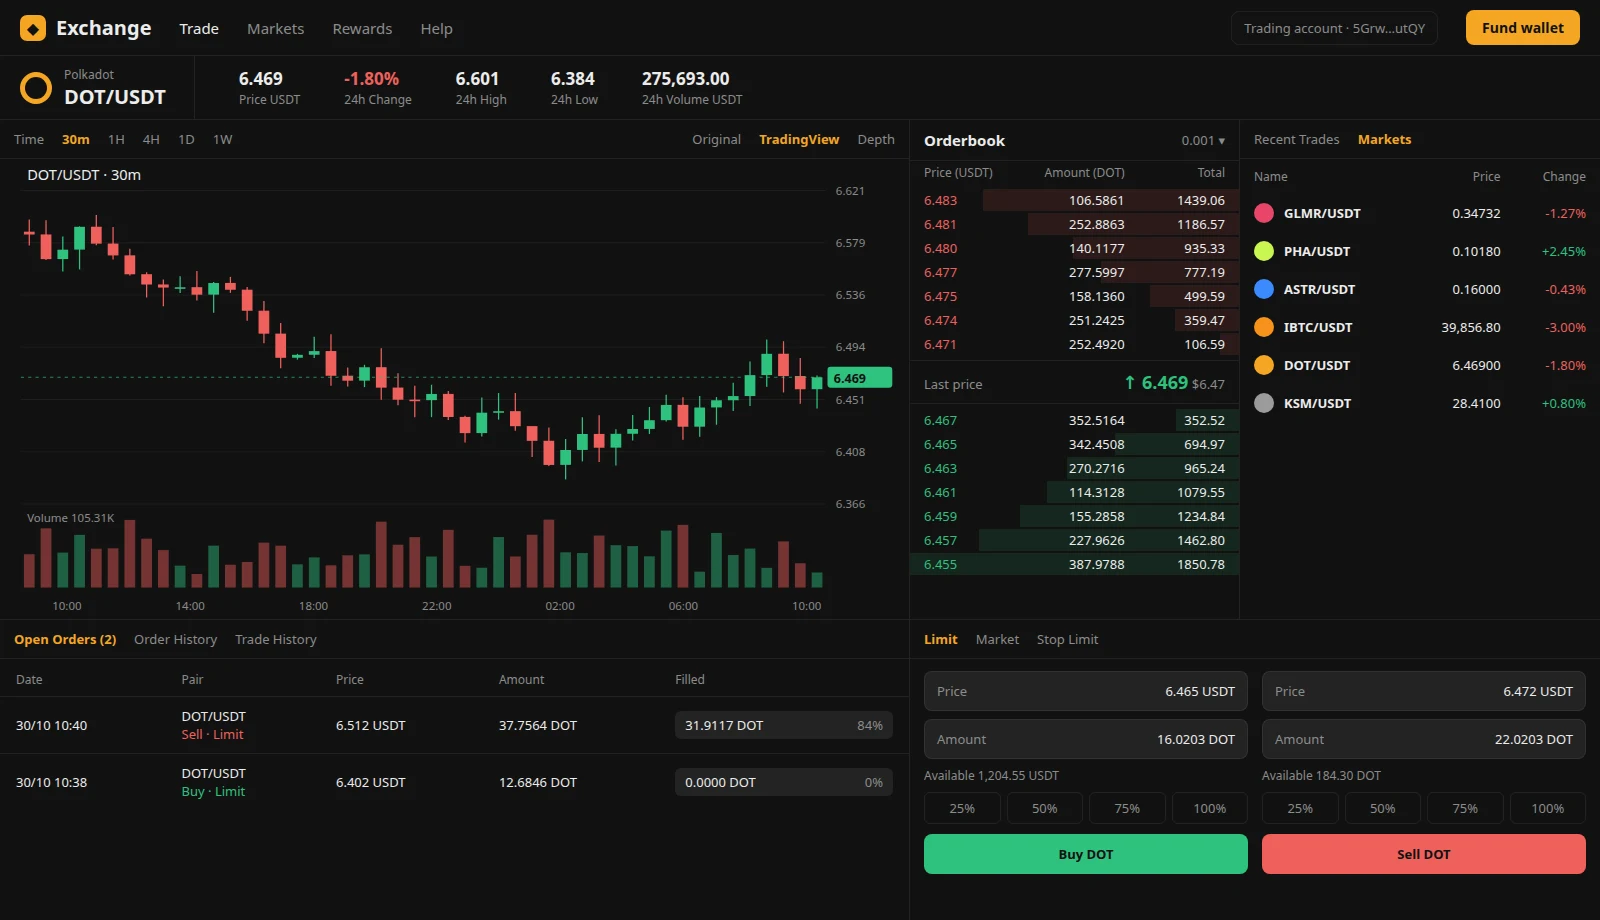Switch chart to Depth view

876,140
